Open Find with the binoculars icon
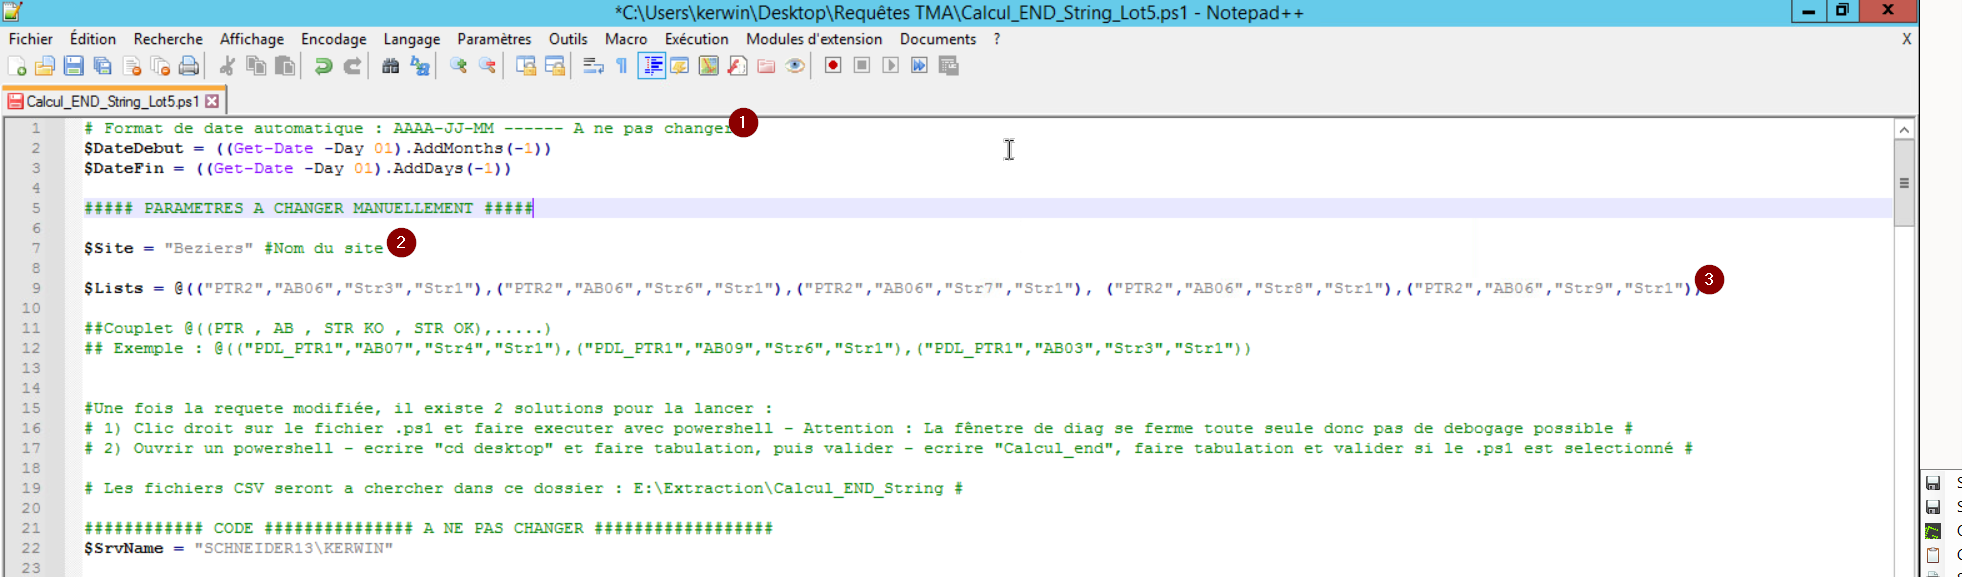This screenshot has width=1962, height=577. tap(391, 66)
